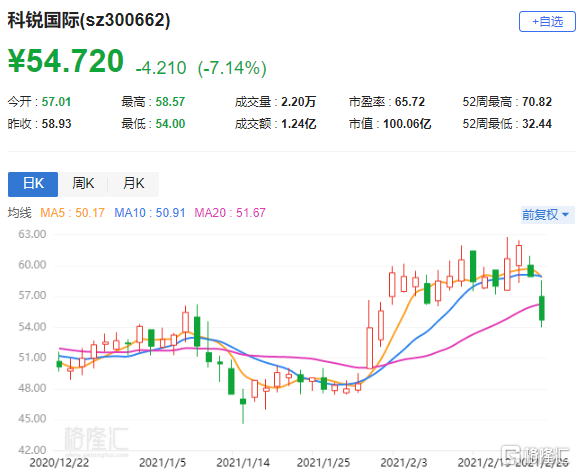The height and width of the screenshot is (472, 576).
Task: Click the P/E ratio value 65.72
Action: tap(410, 102)
